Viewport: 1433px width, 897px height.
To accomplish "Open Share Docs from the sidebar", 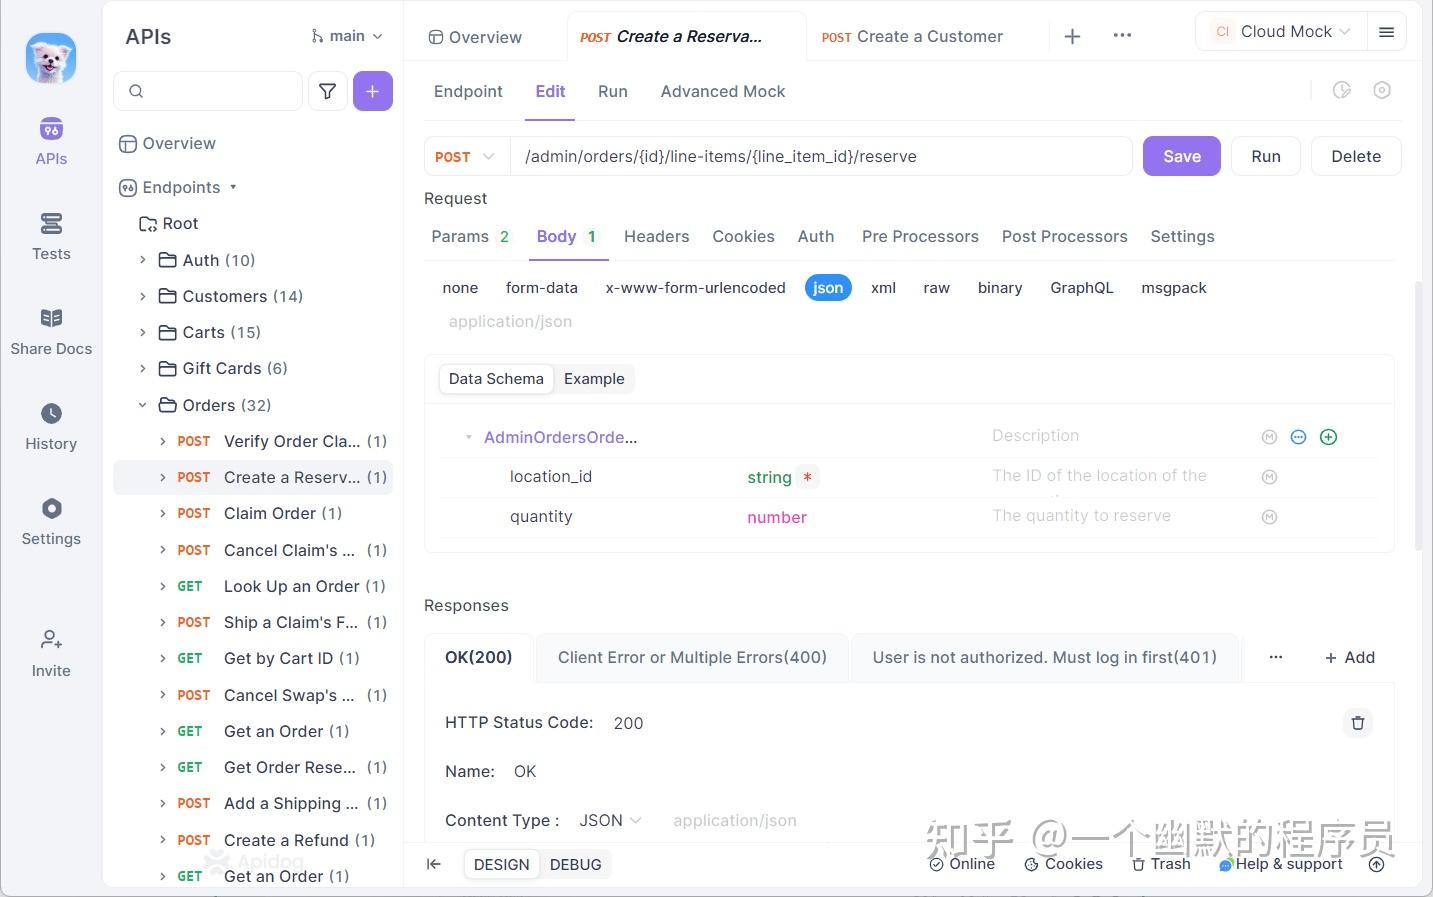I will [51, 332].
